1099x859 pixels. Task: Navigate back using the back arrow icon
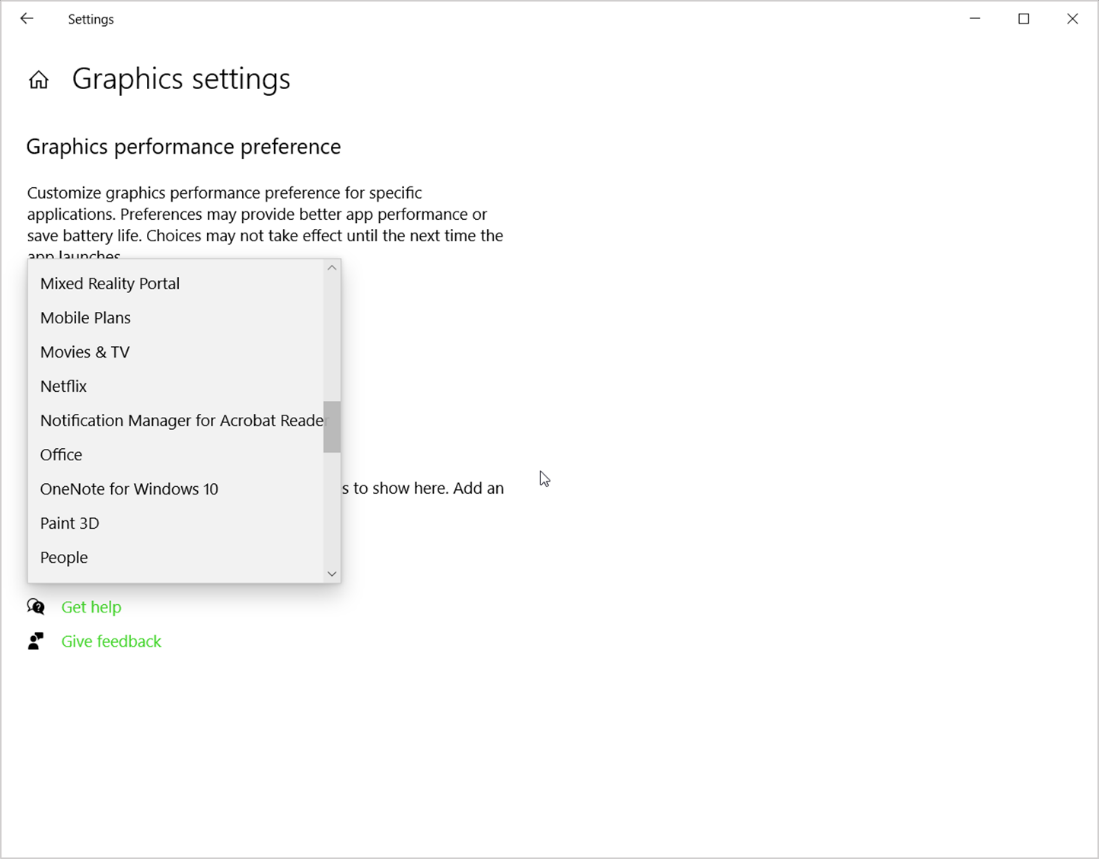click(27, 18)
